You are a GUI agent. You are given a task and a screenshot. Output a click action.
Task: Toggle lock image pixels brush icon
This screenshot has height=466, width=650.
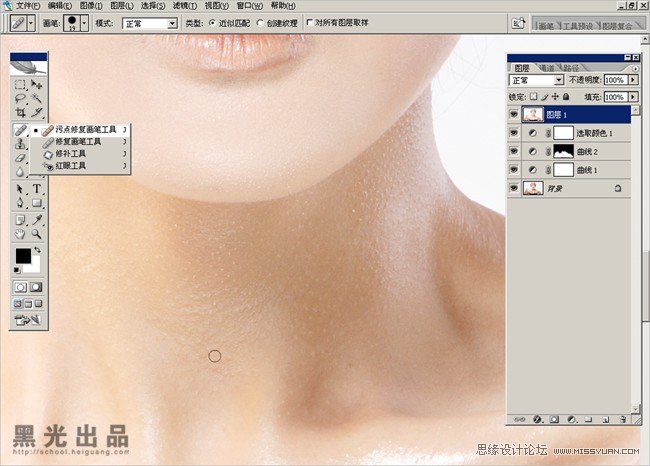(545, 97)
